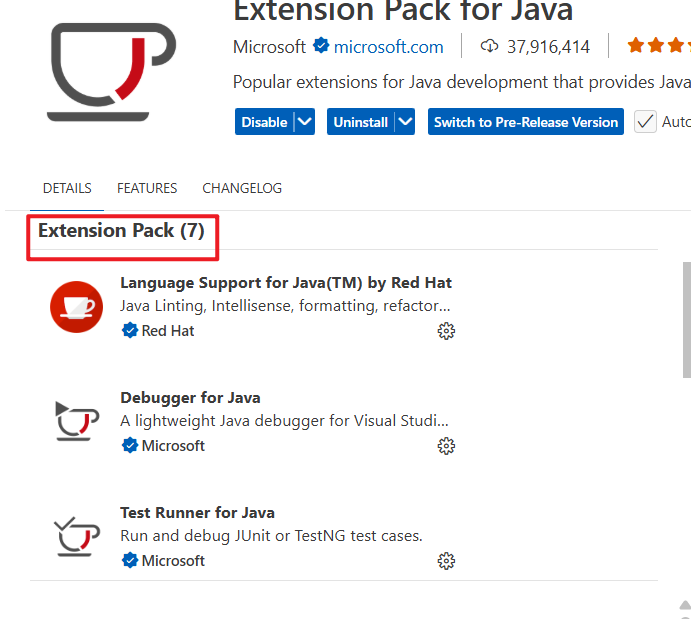The height and width of the screenshot is (619, 691).
Task: Open gear settings for Language Support for Java
Action: tap(446, 331)
